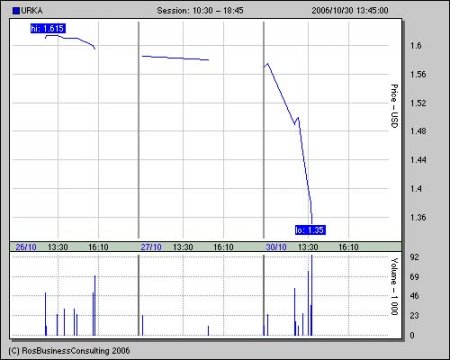The image size is (450, 360).
Task: Click the 1.52 price axis value
Action: [418, 103]
